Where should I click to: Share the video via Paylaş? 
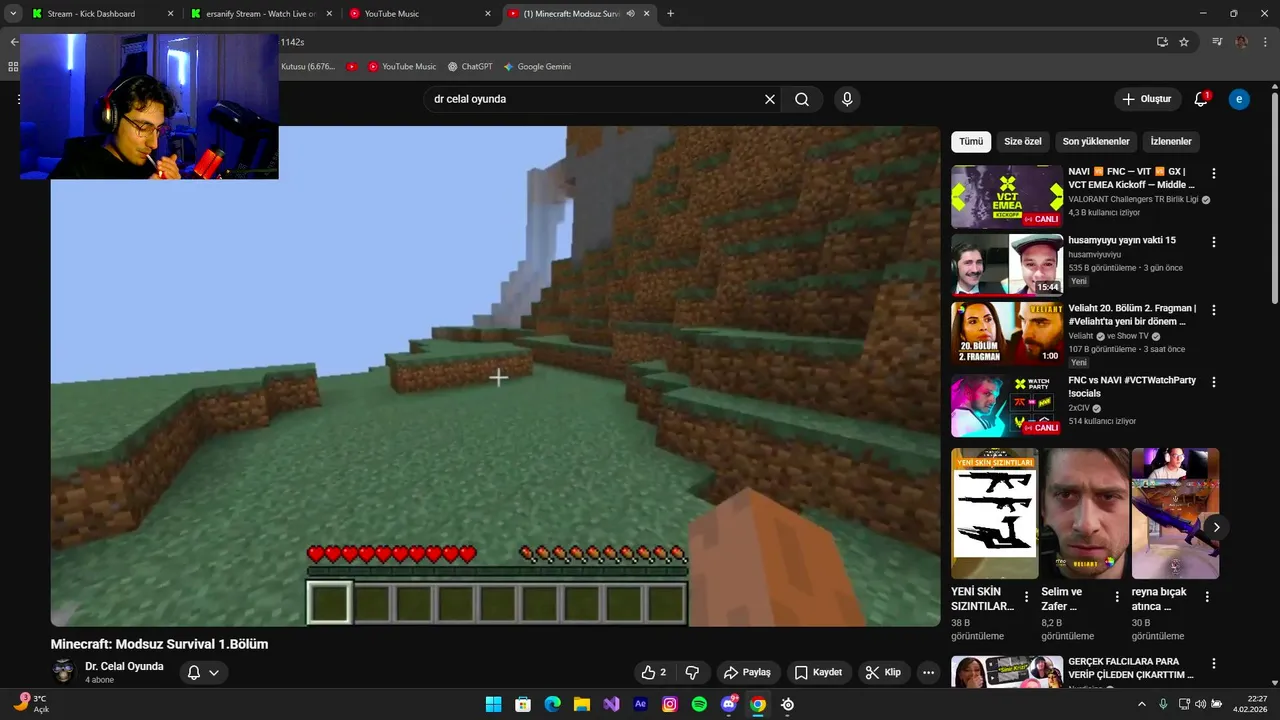747,672
